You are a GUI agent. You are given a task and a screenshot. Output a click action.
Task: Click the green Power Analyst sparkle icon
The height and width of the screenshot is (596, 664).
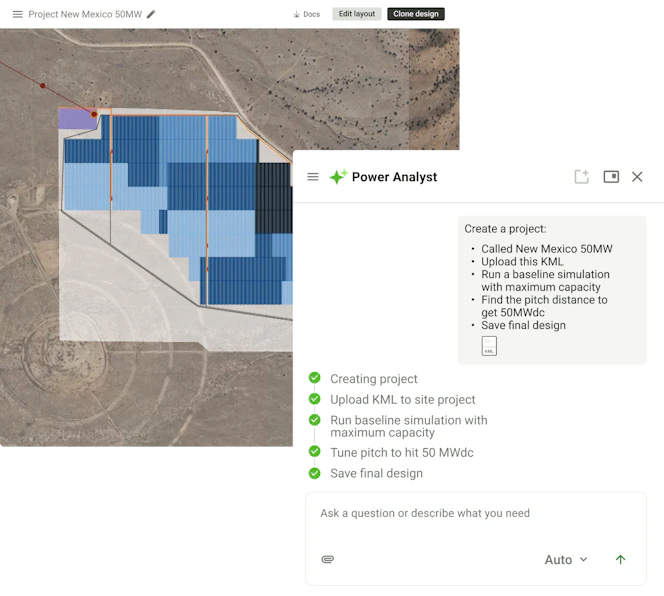[338, 176]
